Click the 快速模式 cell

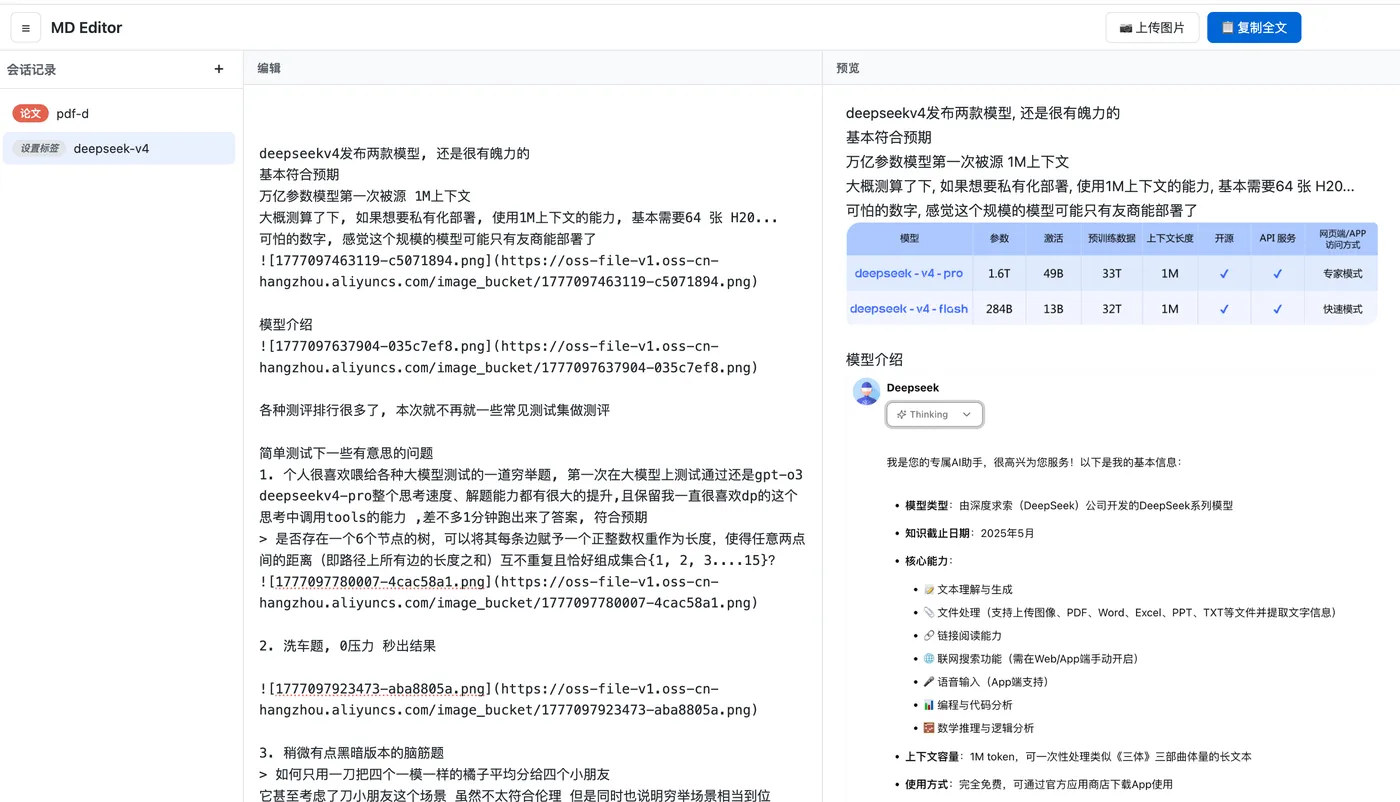1342,309
